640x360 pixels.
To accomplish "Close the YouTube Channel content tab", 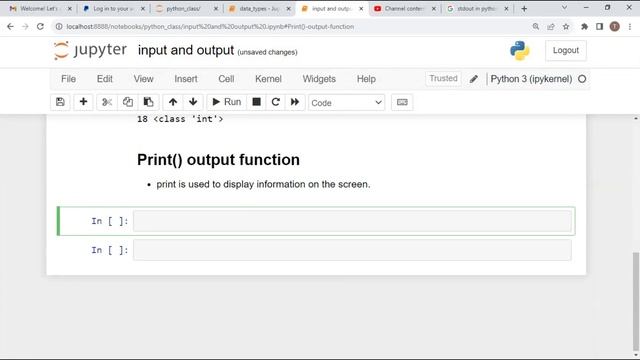I will 433,9.
